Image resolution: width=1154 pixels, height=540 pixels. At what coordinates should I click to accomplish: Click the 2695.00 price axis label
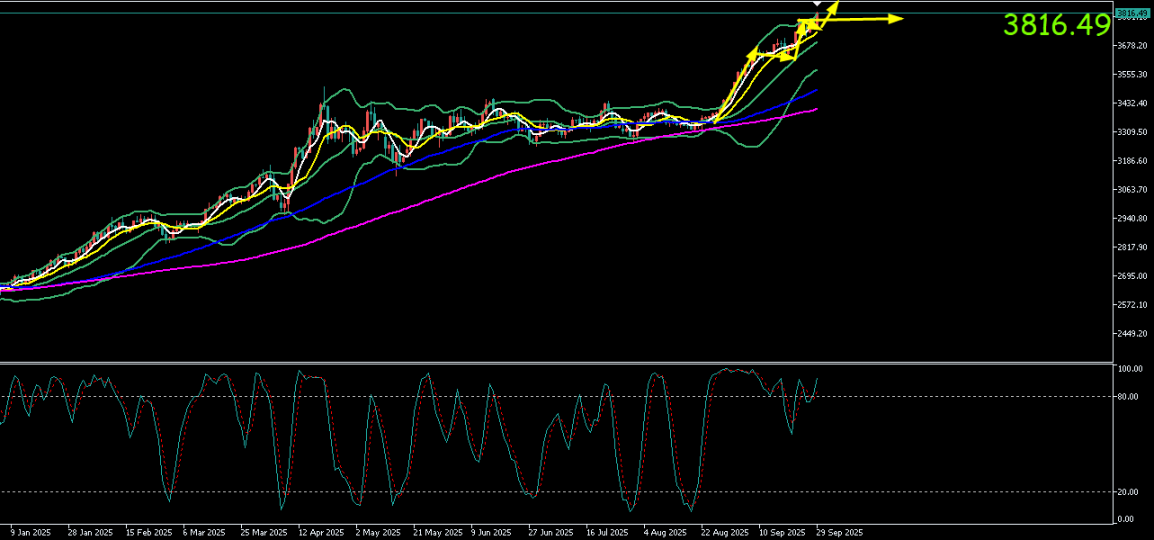point(1132,276)
